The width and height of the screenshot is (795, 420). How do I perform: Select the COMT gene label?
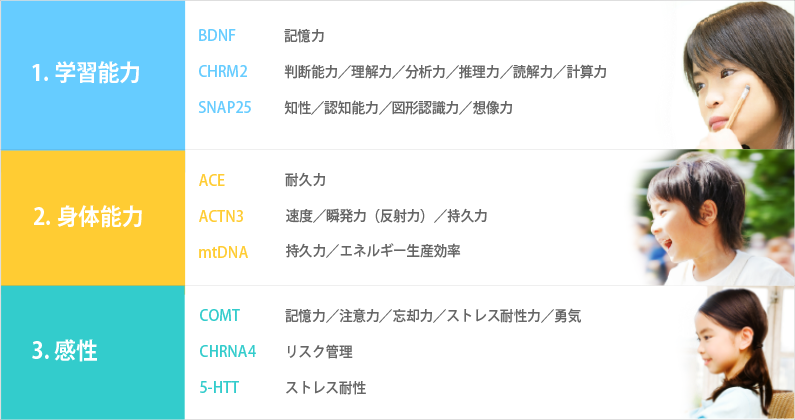(x=220, y=316)
